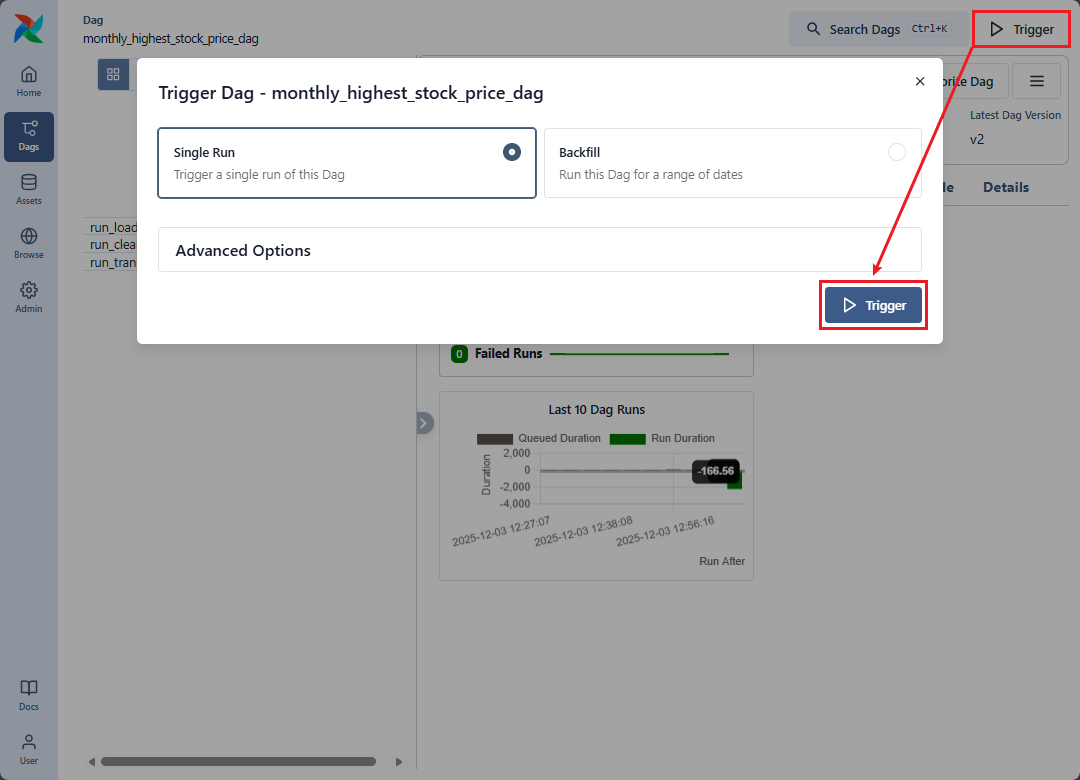The width and height of the screenshot is (1080, 780).
Task: Open the Browse sidebar menu
Action: (28, 243)
